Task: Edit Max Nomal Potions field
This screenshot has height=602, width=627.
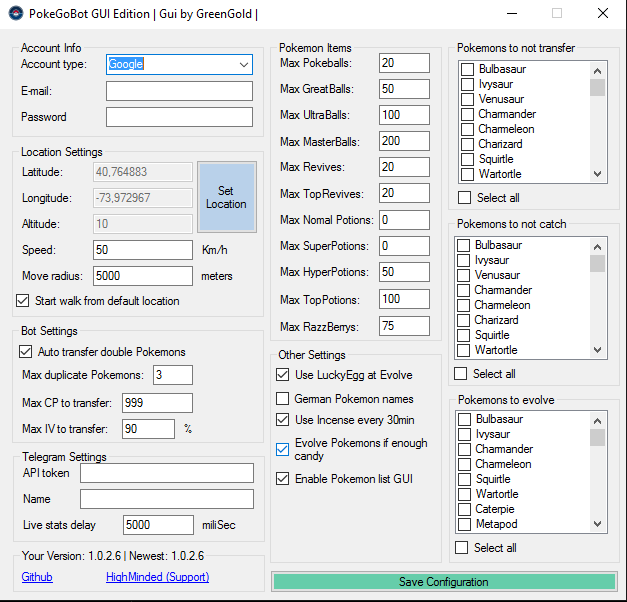Action: pos(404,220)
